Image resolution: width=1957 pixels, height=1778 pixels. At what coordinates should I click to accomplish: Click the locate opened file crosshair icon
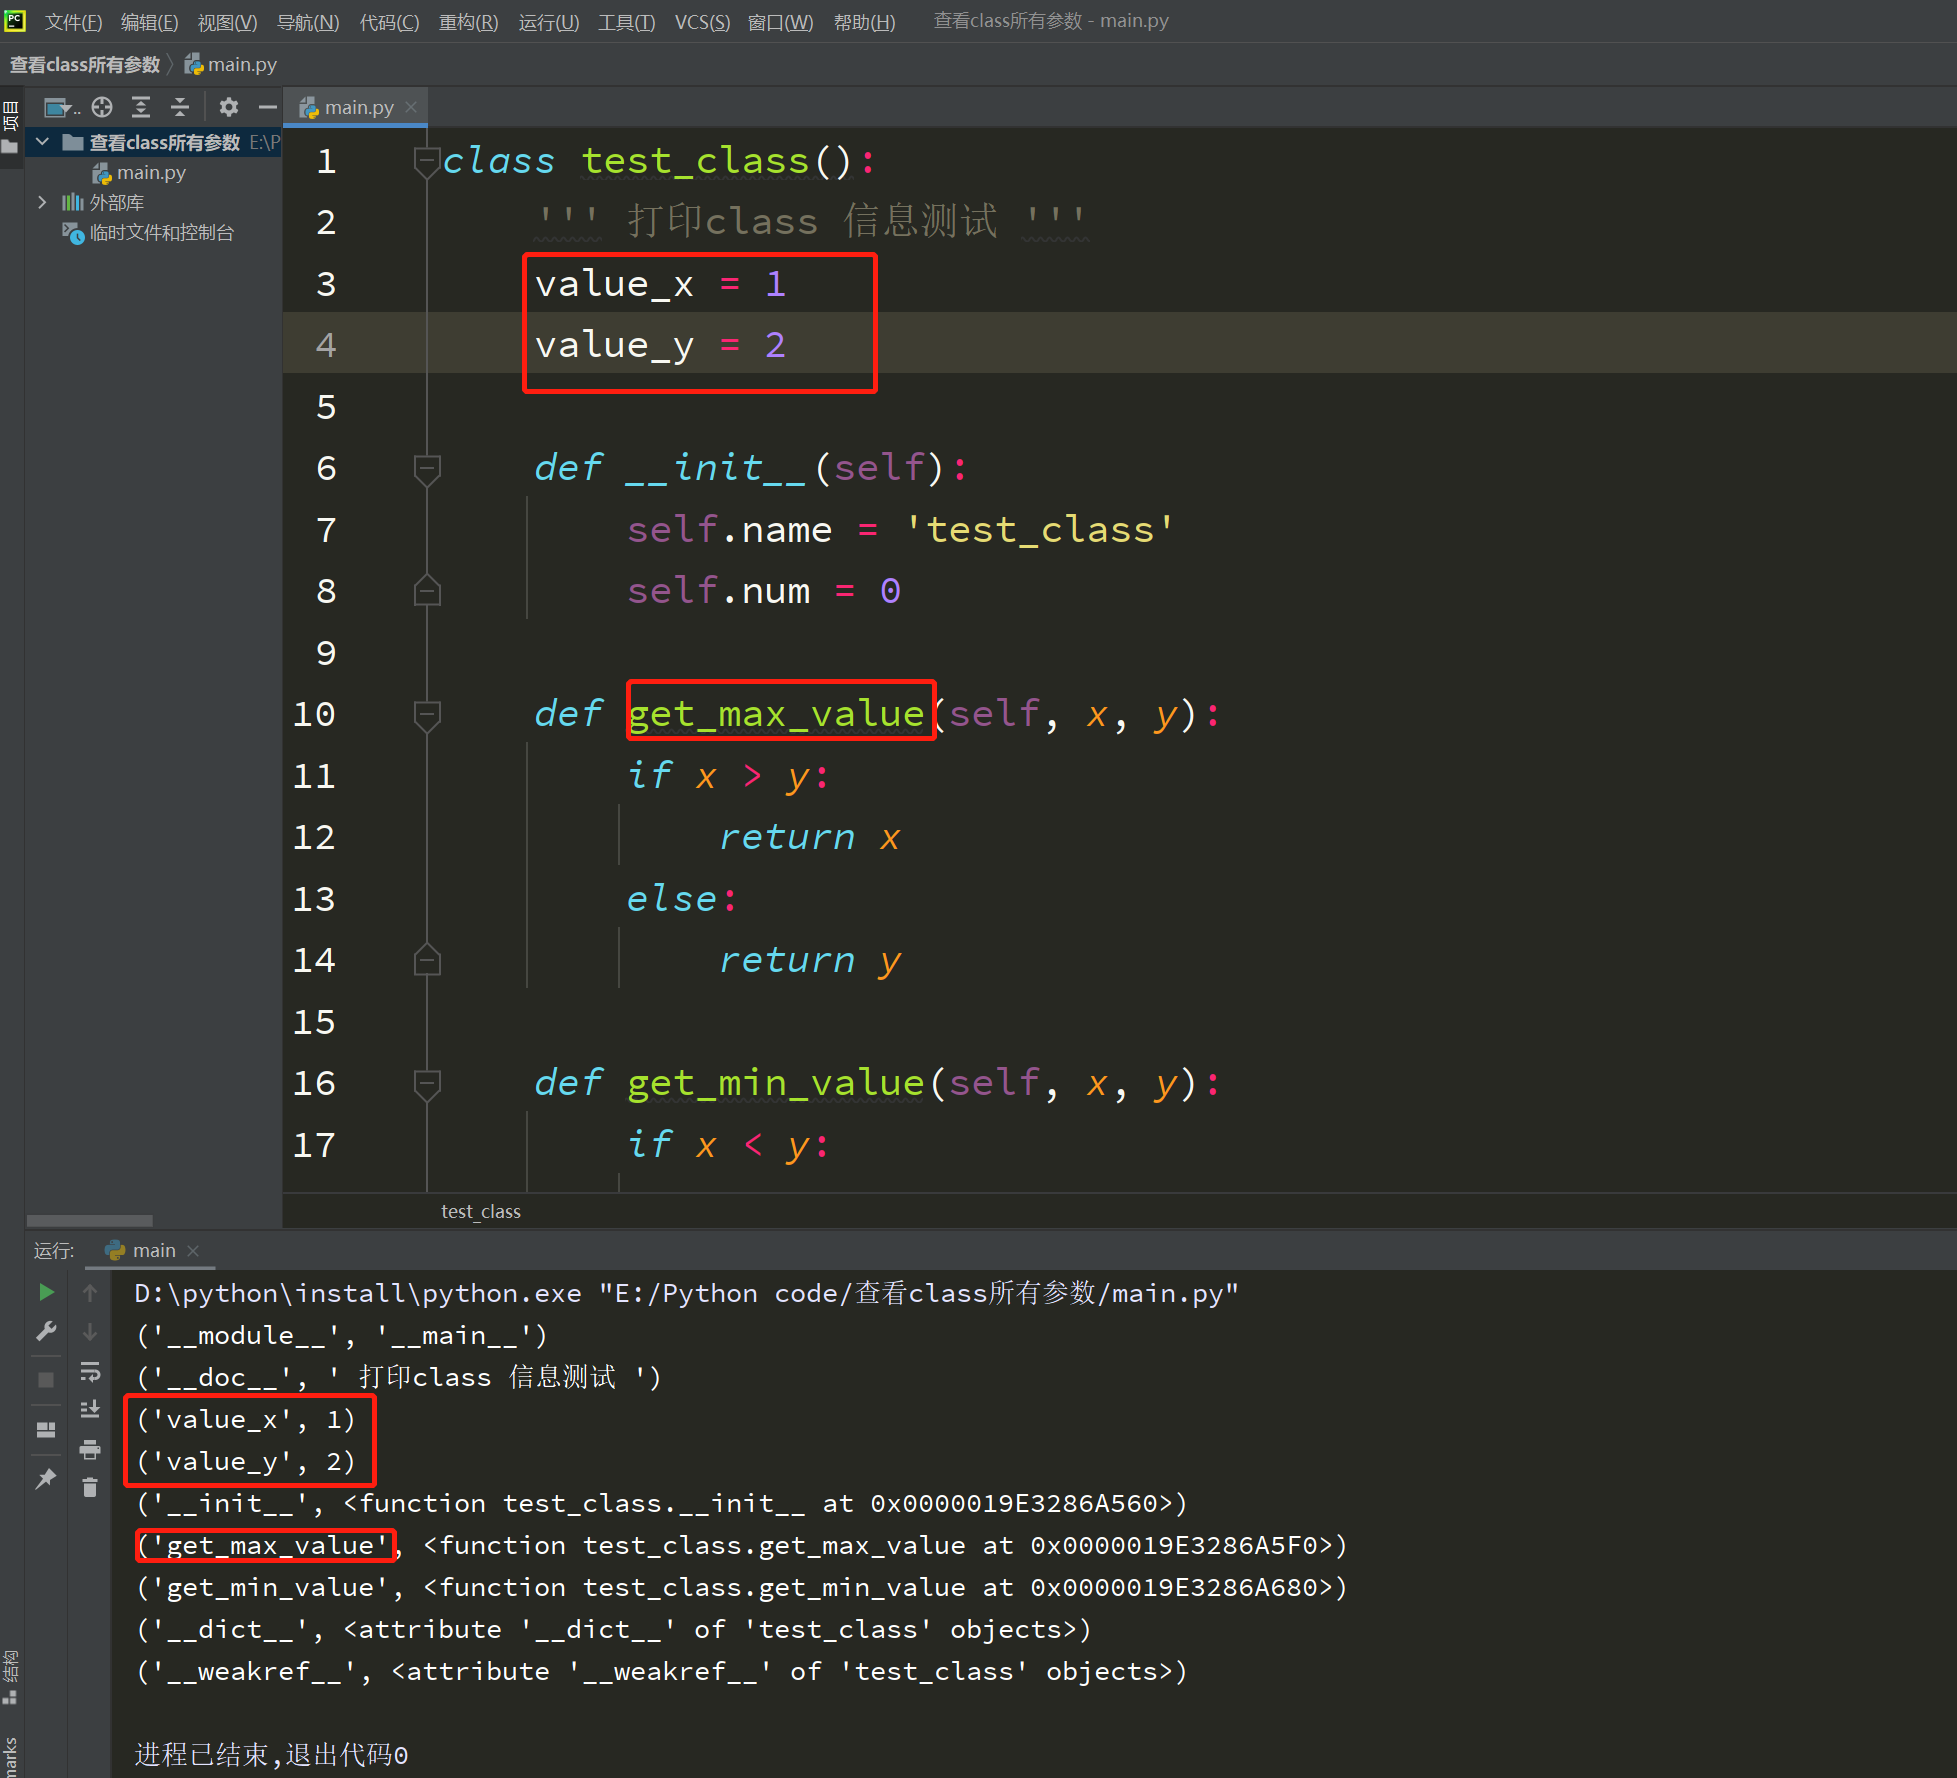(x=102, y=107)
